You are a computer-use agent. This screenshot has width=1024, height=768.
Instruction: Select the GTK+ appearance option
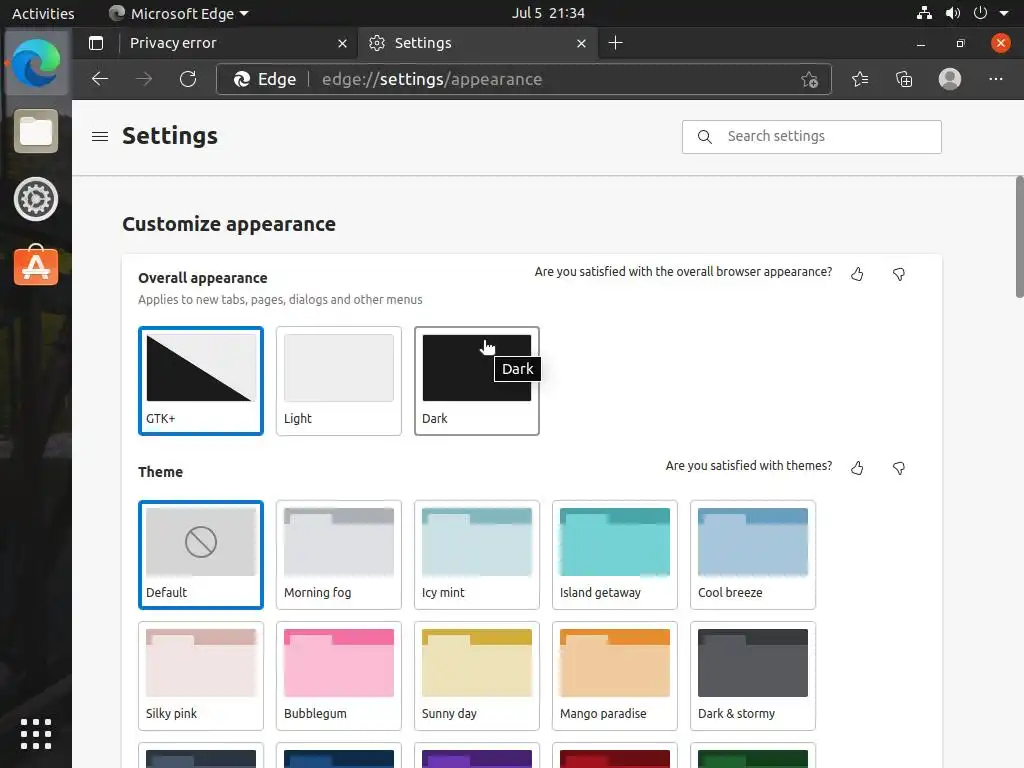(200, 380)
